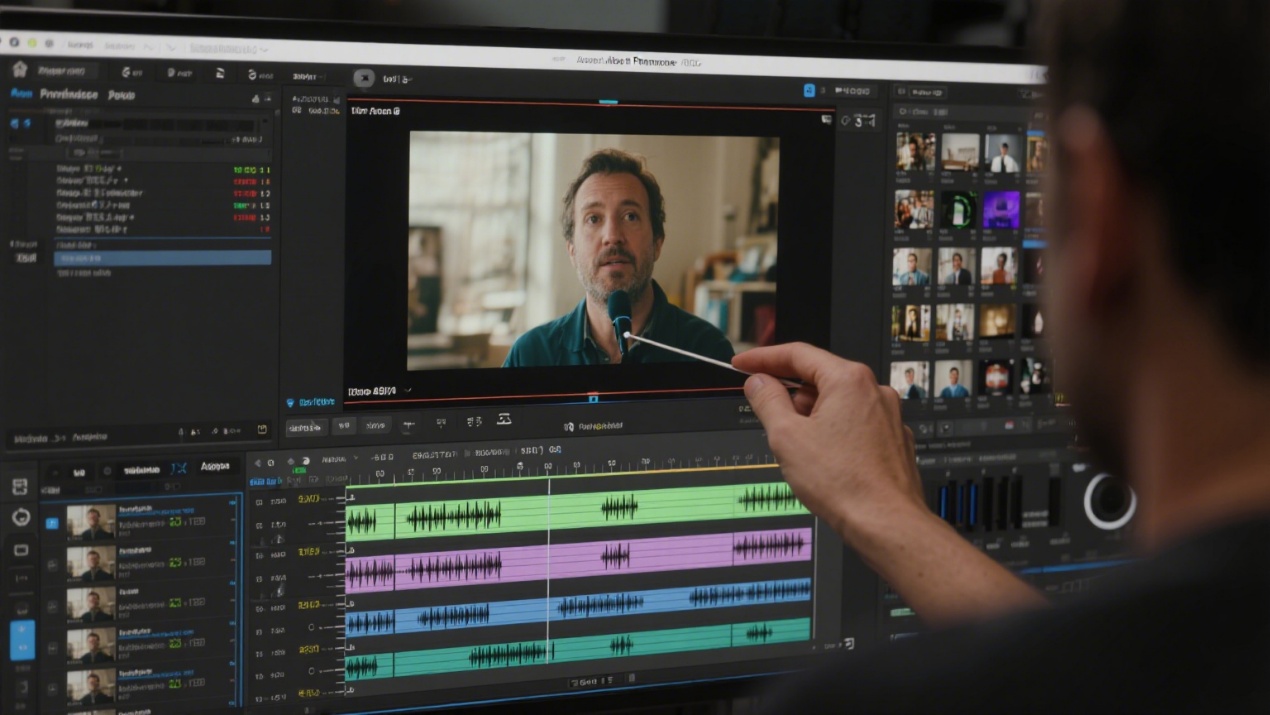Click the rounded rectangle icon in the lower-left sidebar
Viewport: 1270px width, 715px height.
[21, 550]
